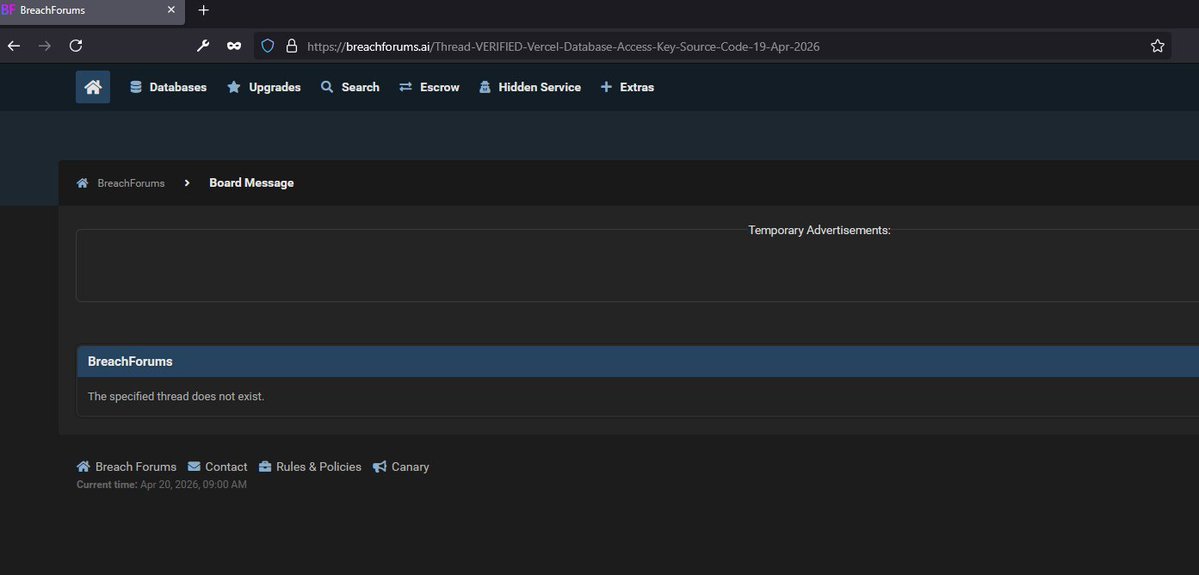Screen dimensions: 1199x575
Task: Click the star icon beside Upgrades
Action: tap(234, 87)
